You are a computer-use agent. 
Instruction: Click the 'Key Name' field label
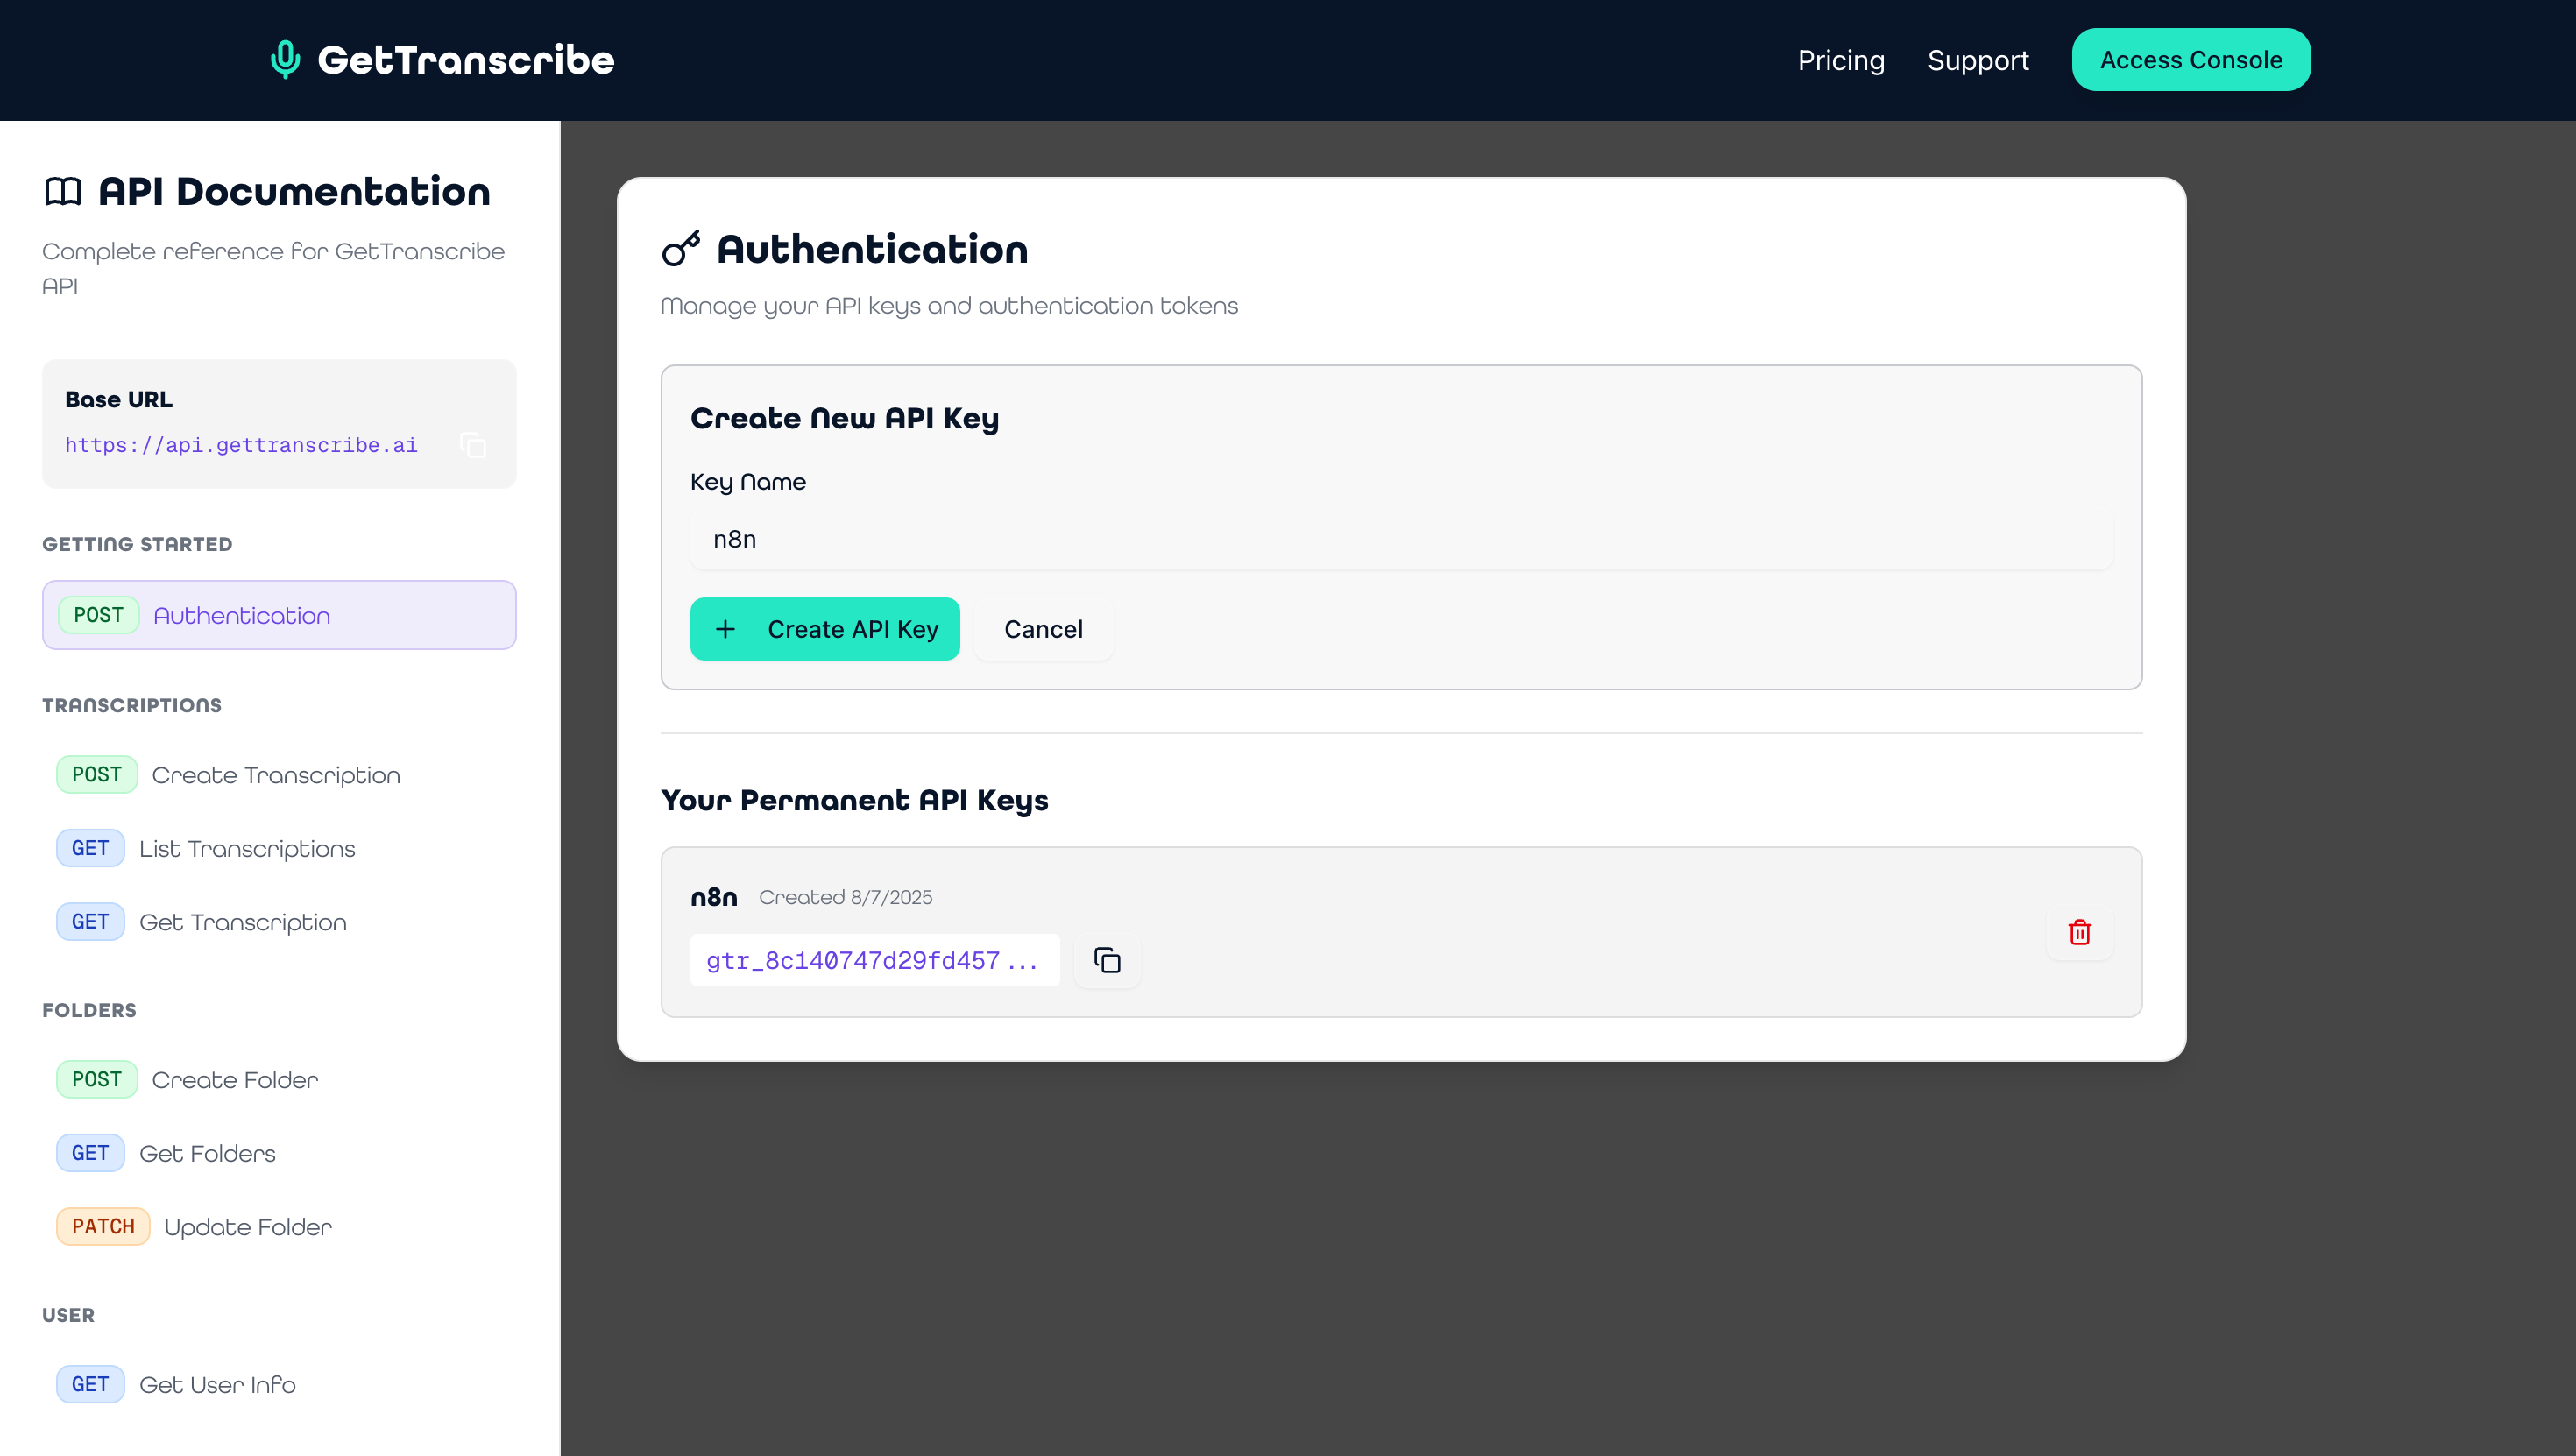(x=748, y=482)
